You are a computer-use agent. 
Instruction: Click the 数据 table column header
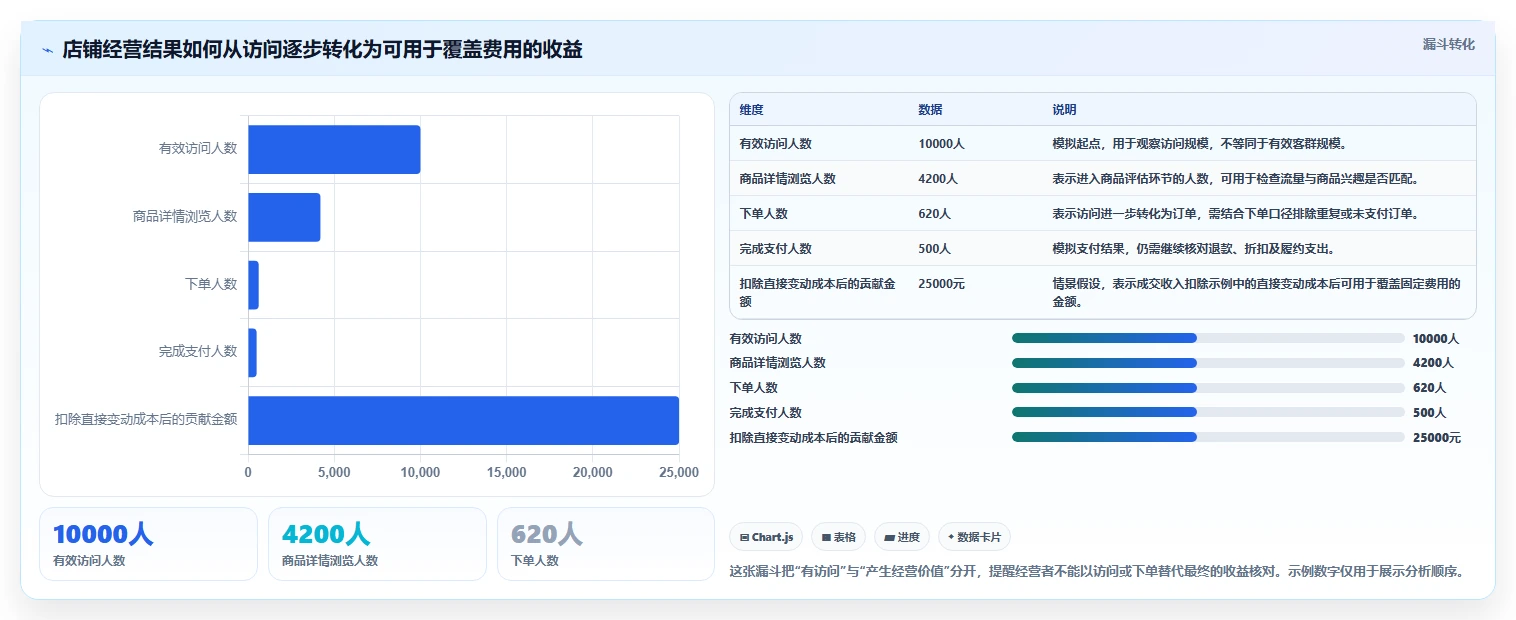click(930, 110)
